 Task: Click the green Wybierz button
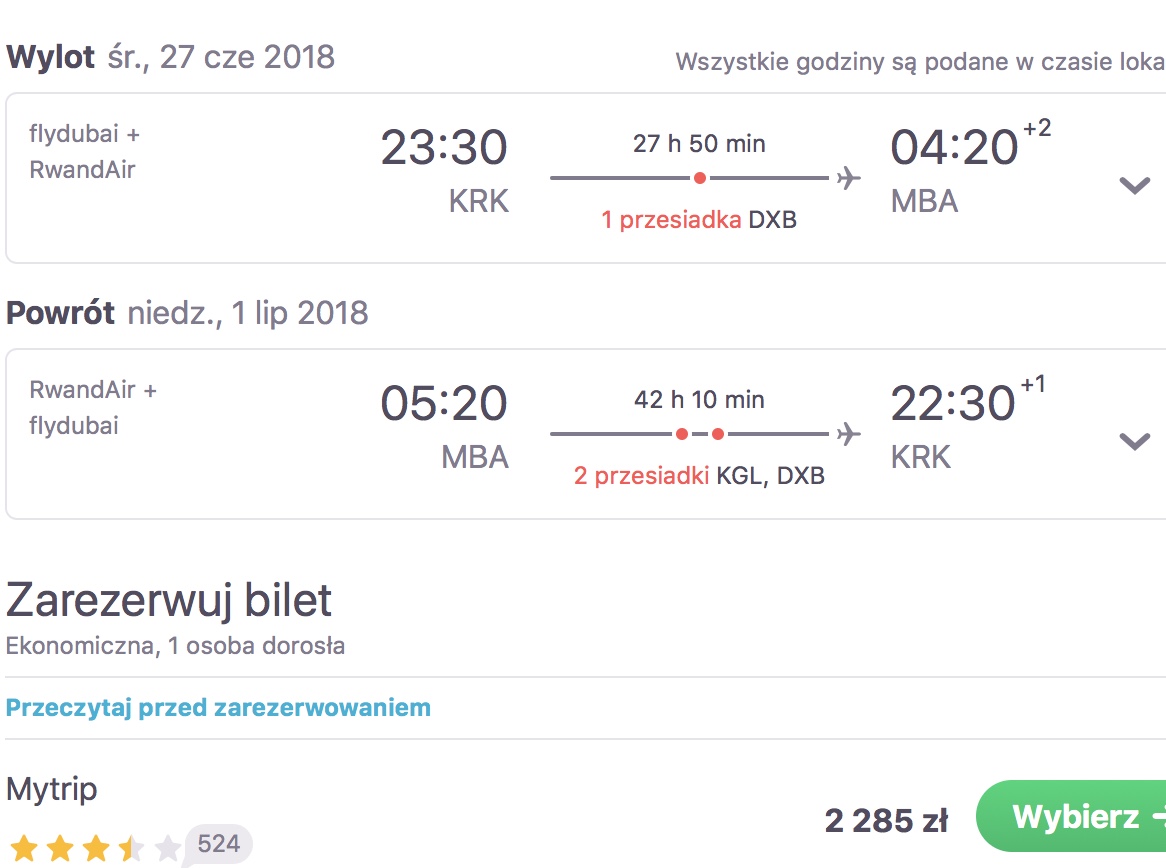tap(1072, 816)
